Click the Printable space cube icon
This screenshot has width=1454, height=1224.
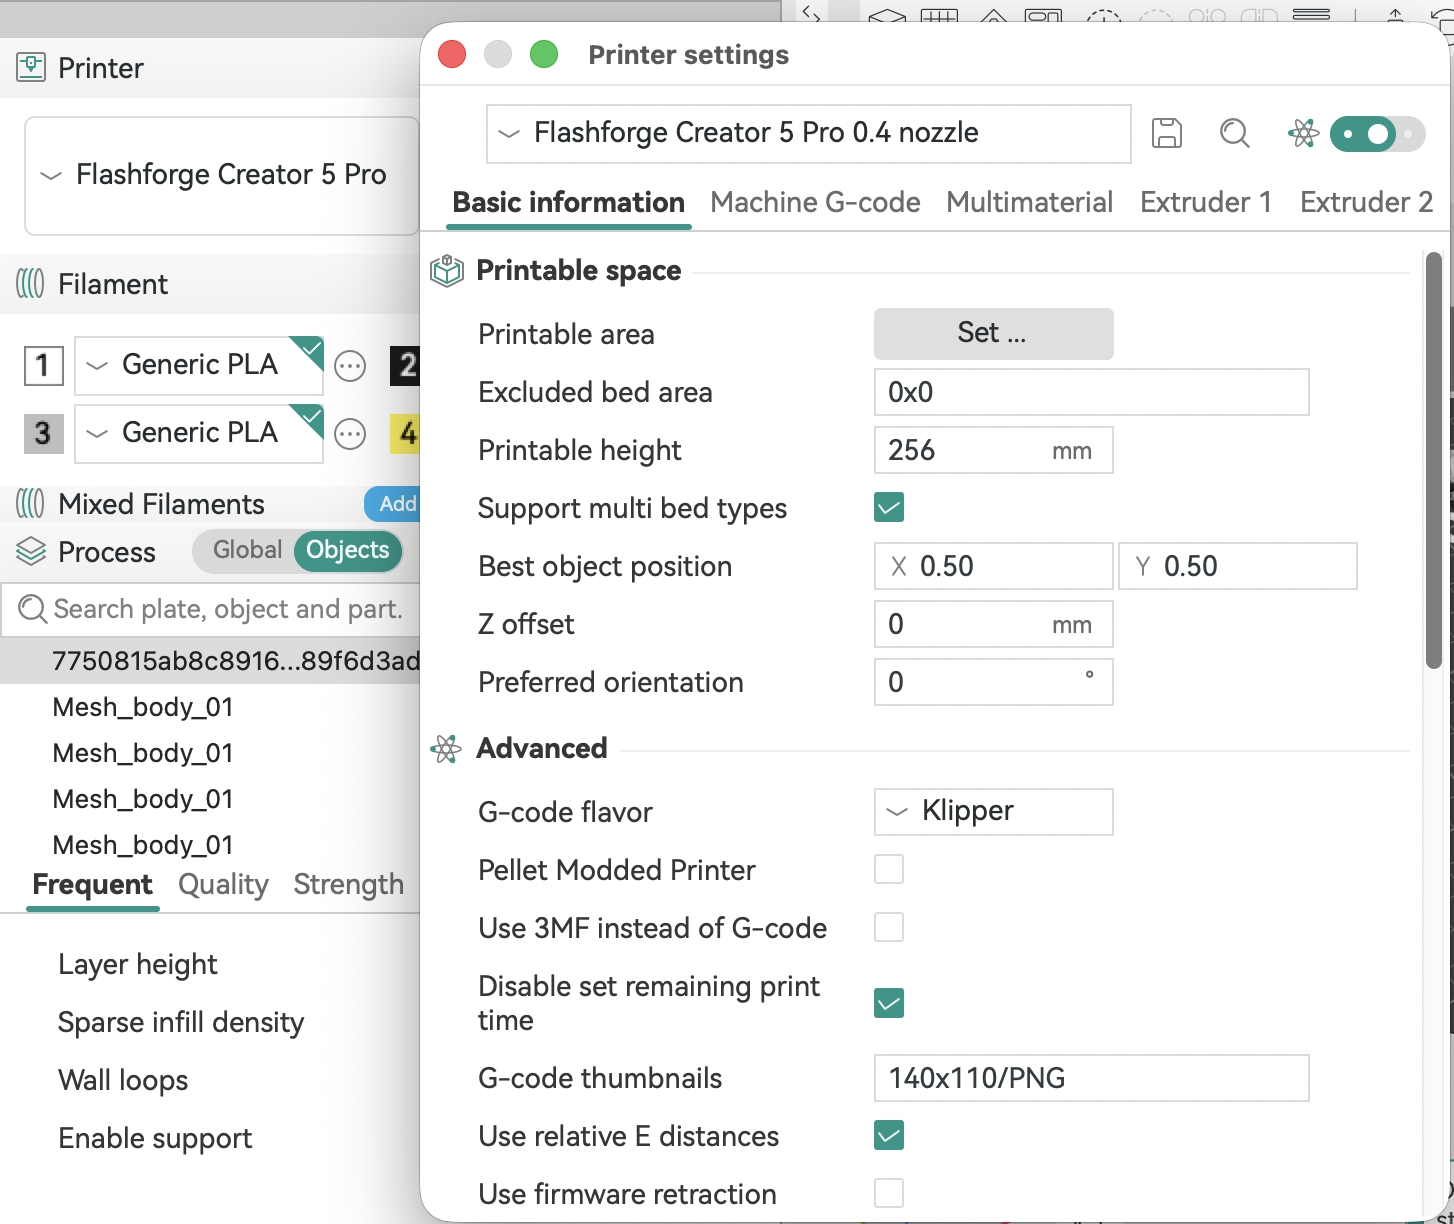pos(447,271)
